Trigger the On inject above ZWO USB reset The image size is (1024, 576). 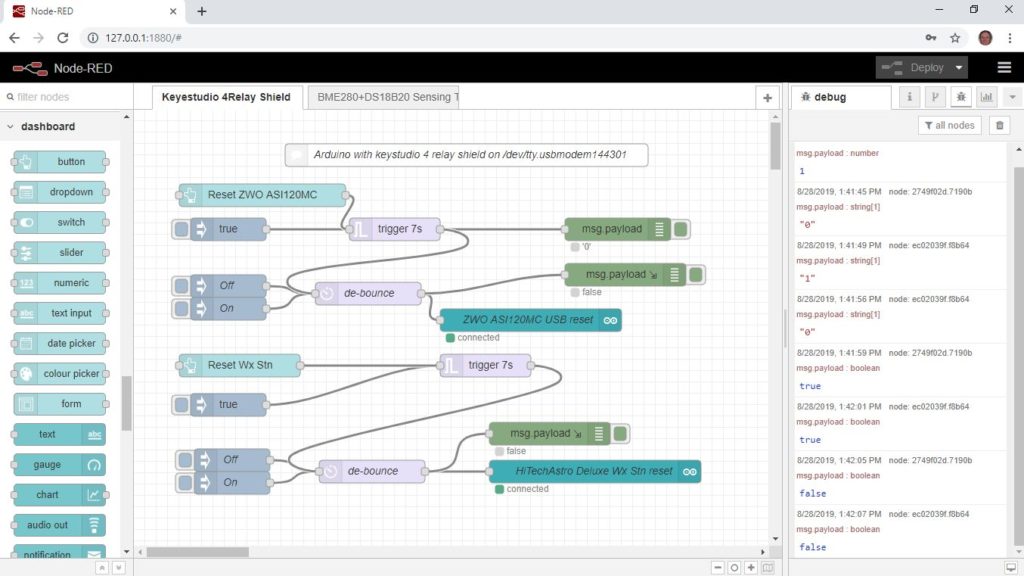point(181,308)
